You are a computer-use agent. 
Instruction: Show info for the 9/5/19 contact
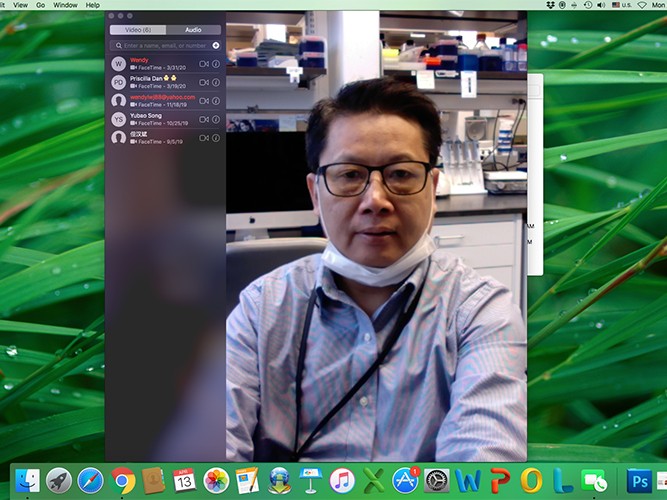[x=216, y=138]
